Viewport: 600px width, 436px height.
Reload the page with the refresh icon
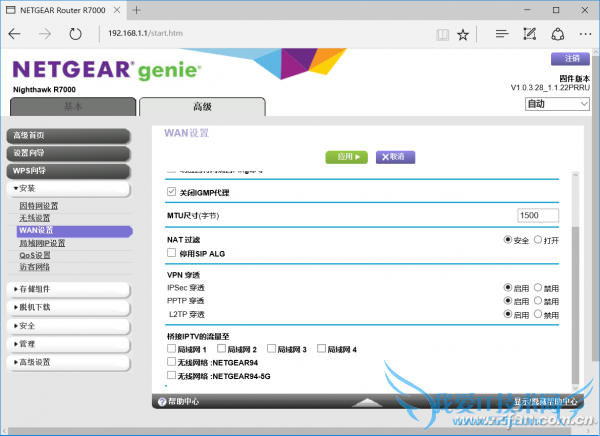pyautogui.click(x=75, y=34)
